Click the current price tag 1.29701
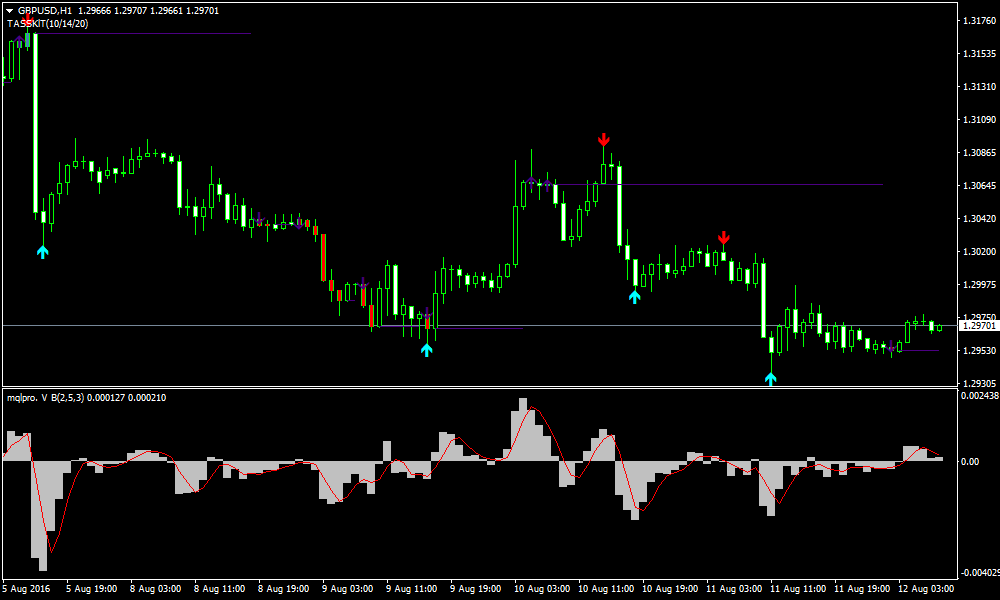Image resolution: width=1000 pixels, height=600 pixels. pos(978,326)
